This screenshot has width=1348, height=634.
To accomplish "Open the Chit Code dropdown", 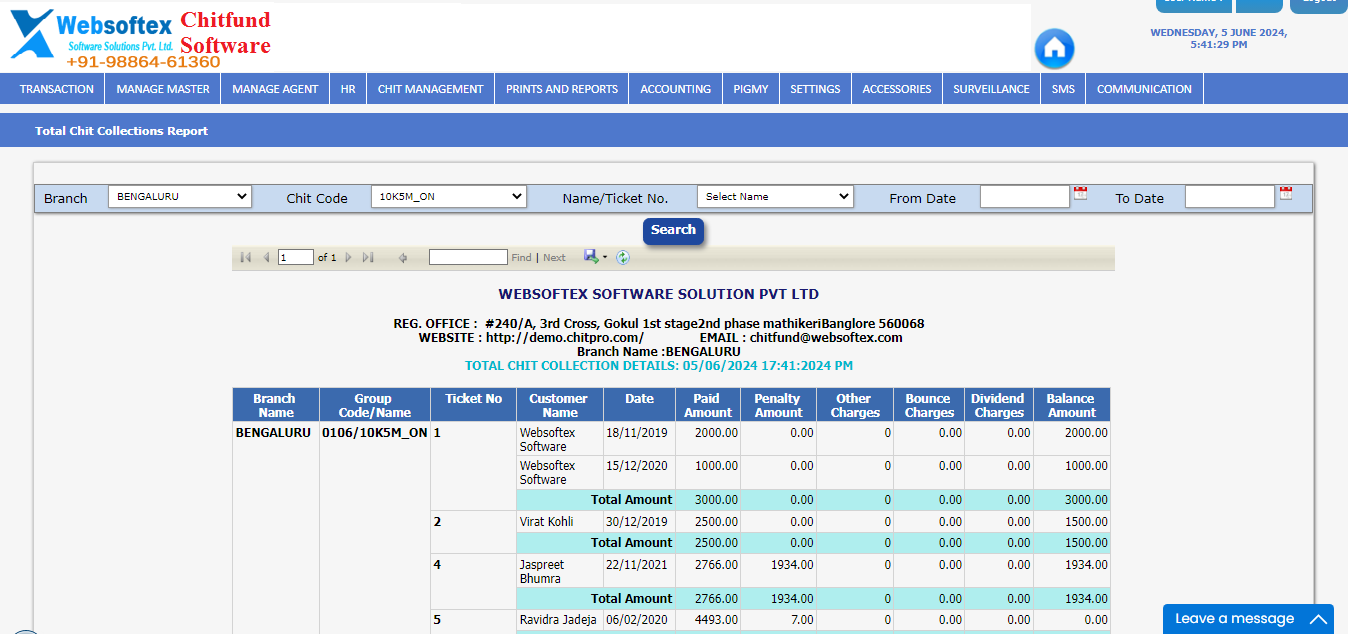I will coord(448,196).
